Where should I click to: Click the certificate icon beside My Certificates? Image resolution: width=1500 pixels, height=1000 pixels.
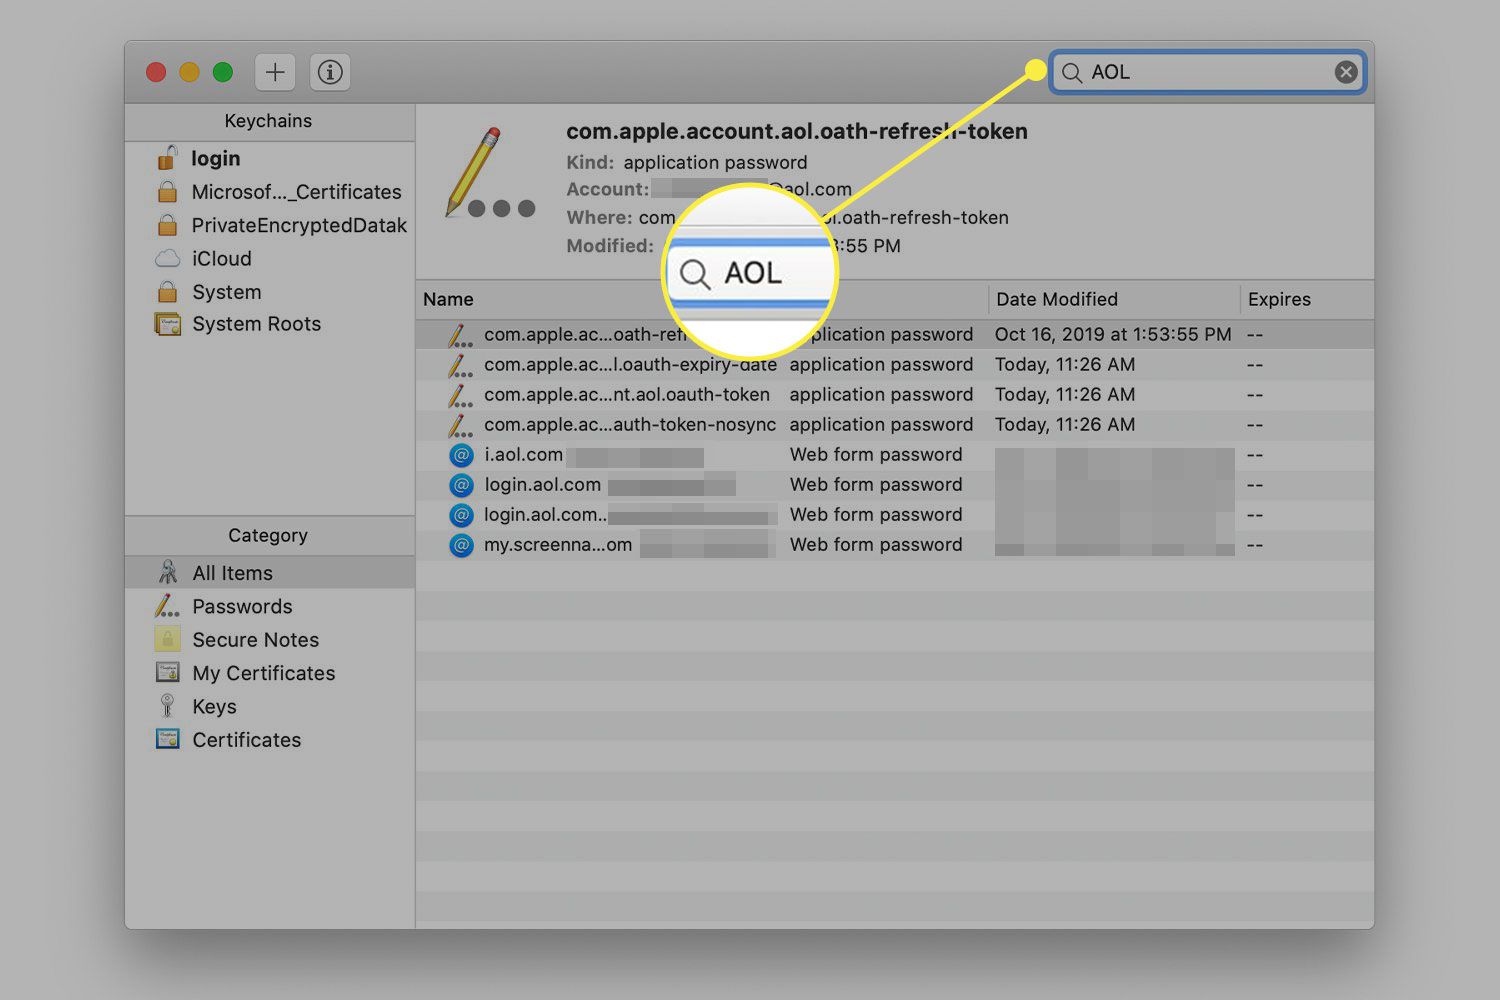[167, 672]
